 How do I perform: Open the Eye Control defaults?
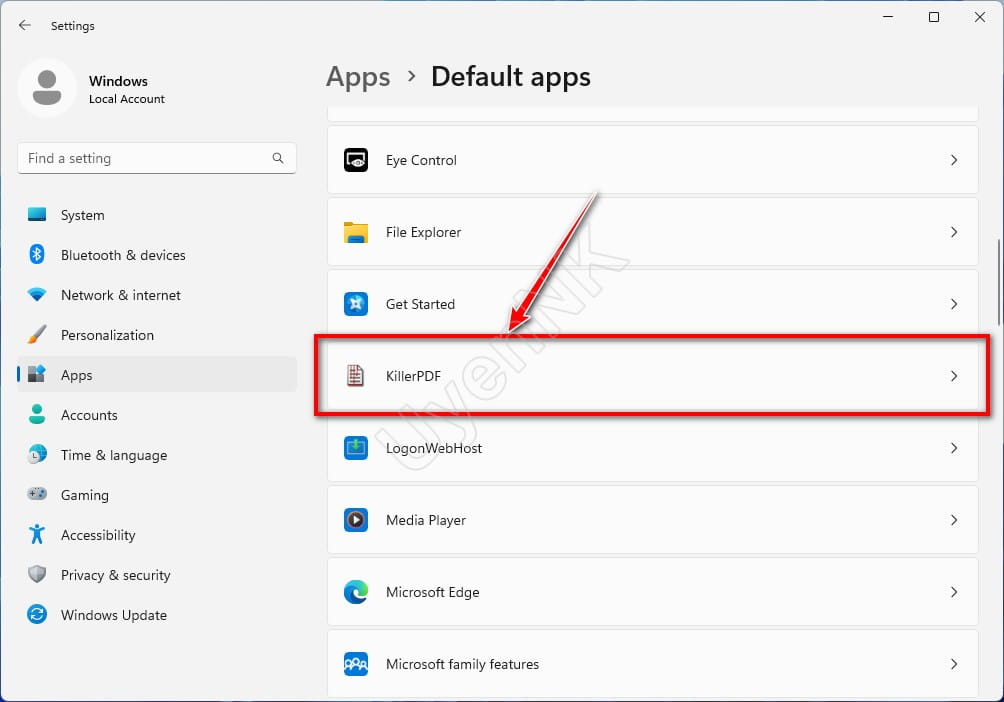652,160
